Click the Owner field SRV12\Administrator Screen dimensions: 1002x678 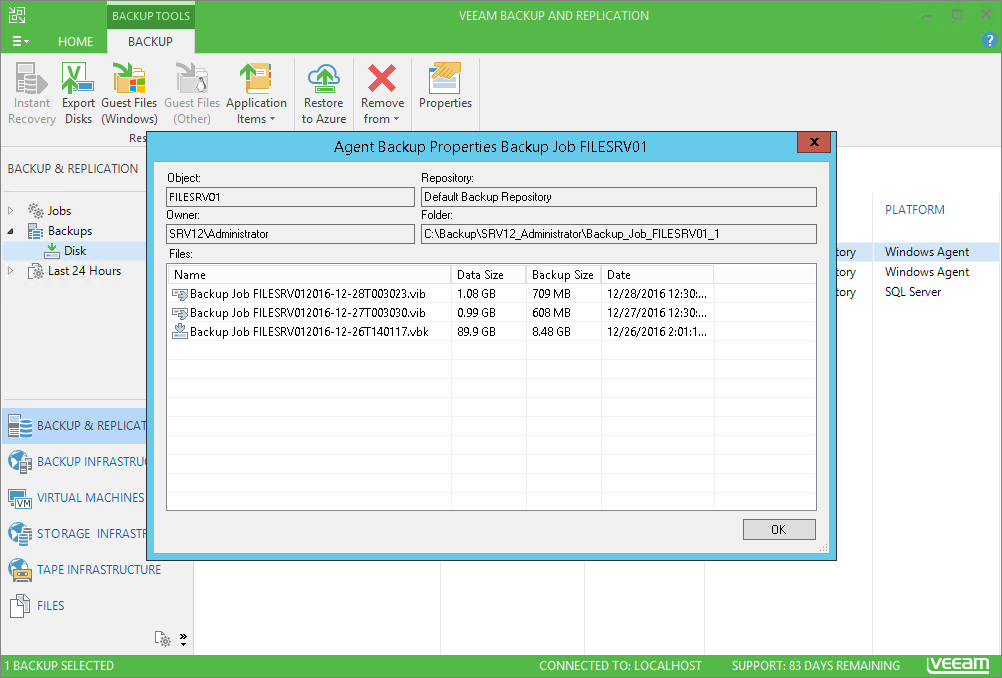tap(290, 234)
